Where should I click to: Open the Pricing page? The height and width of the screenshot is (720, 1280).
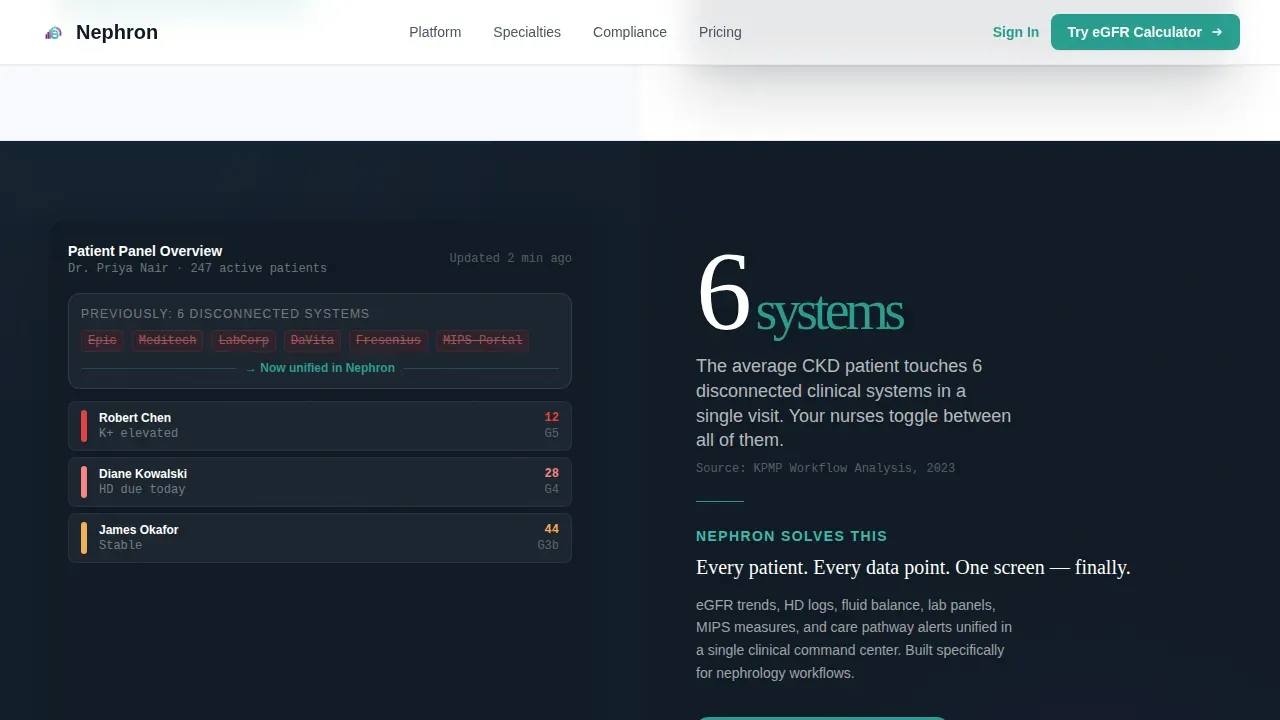(x=720, y=32)
